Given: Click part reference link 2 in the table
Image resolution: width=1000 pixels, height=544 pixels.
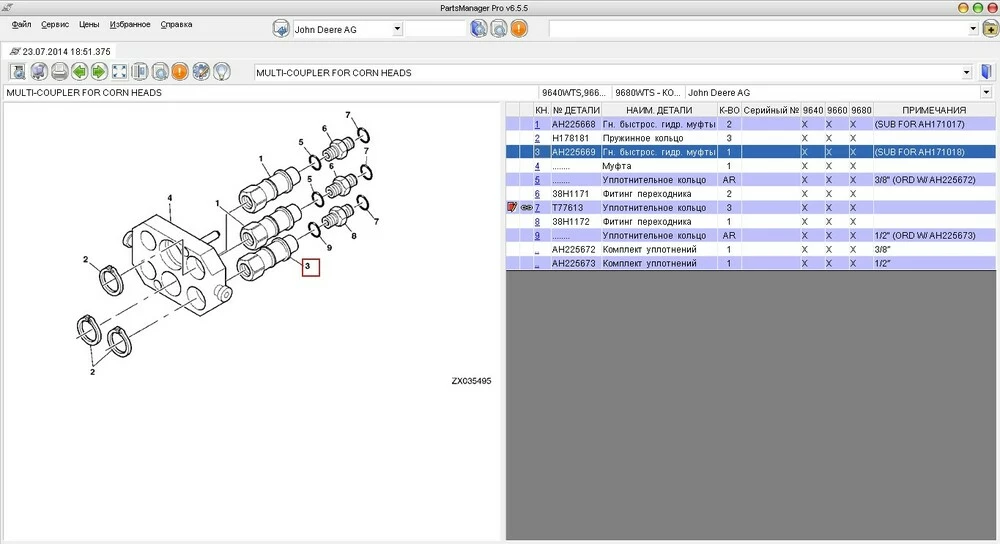Looking at the screenshot, I should pos(537,138).
